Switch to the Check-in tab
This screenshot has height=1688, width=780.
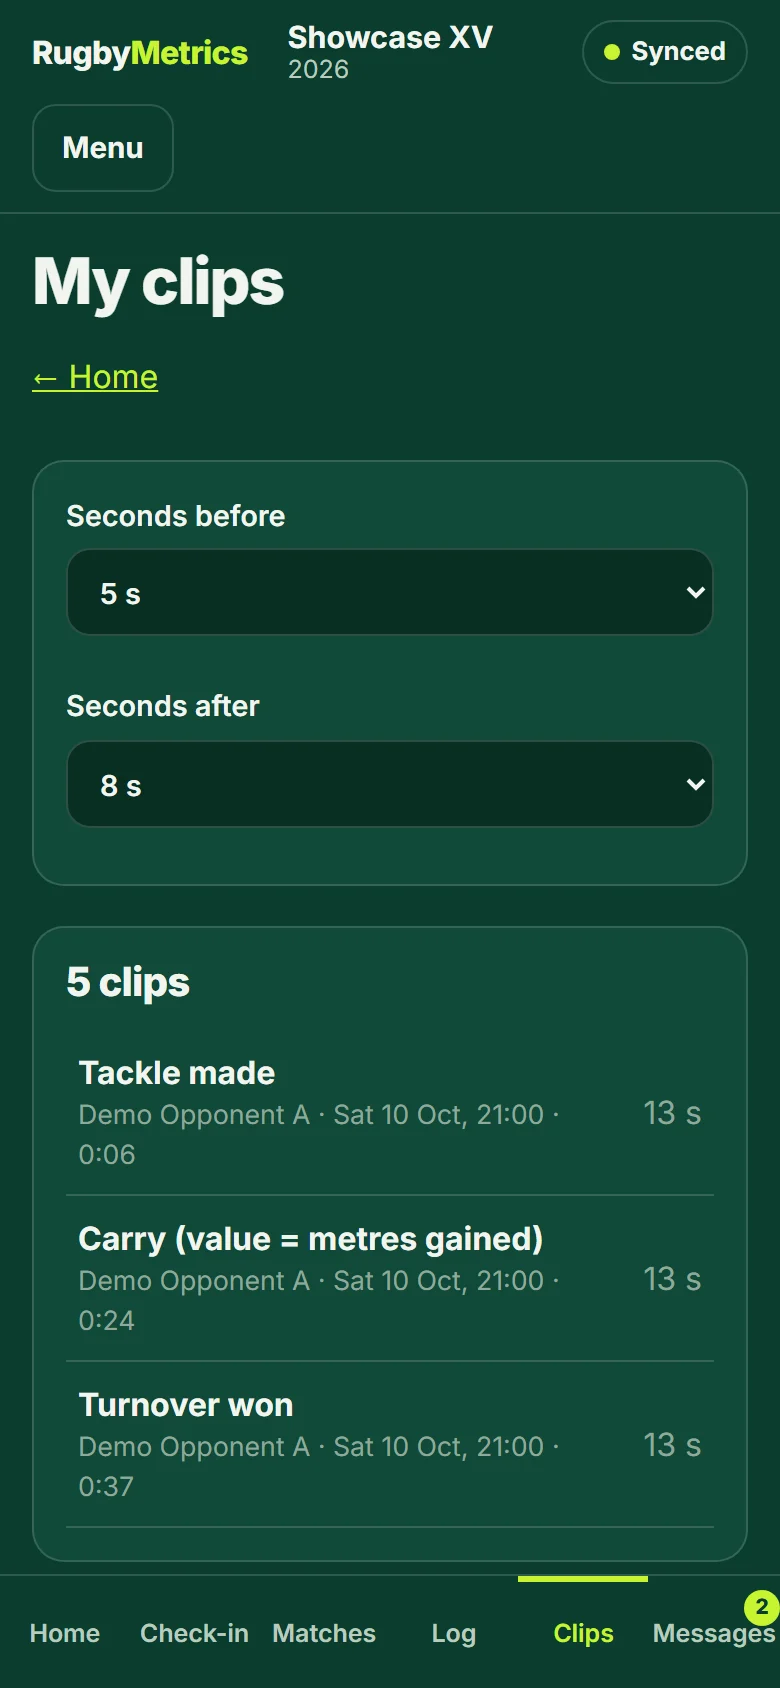(x=194, y=1633)
